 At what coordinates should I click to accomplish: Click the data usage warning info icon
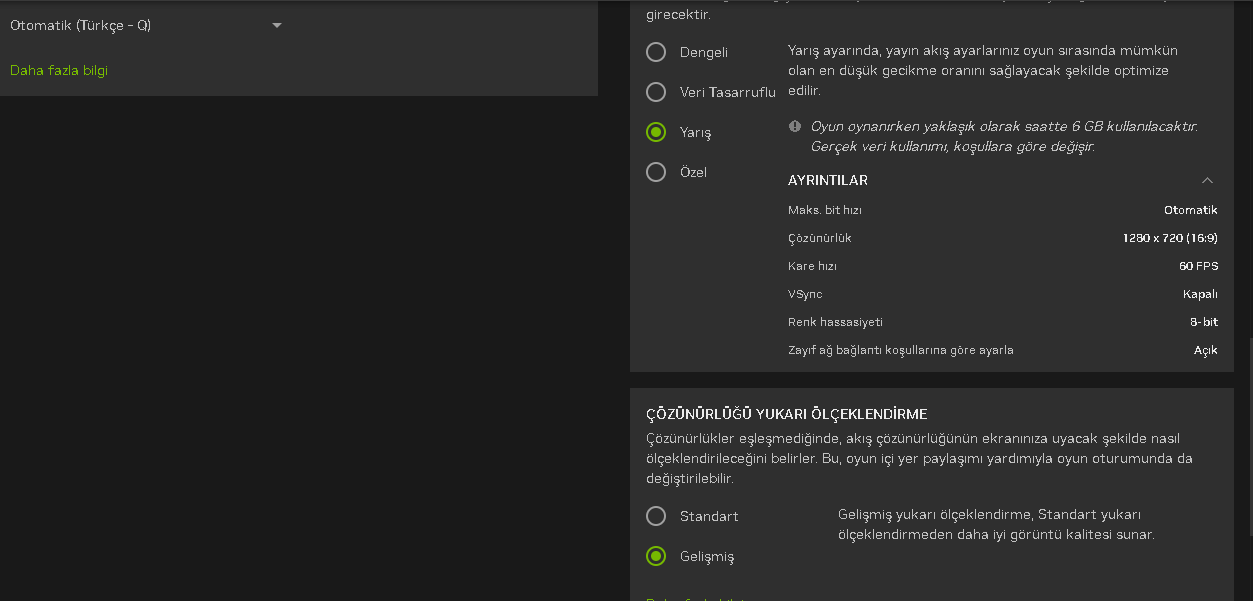(x=795, y=126)
